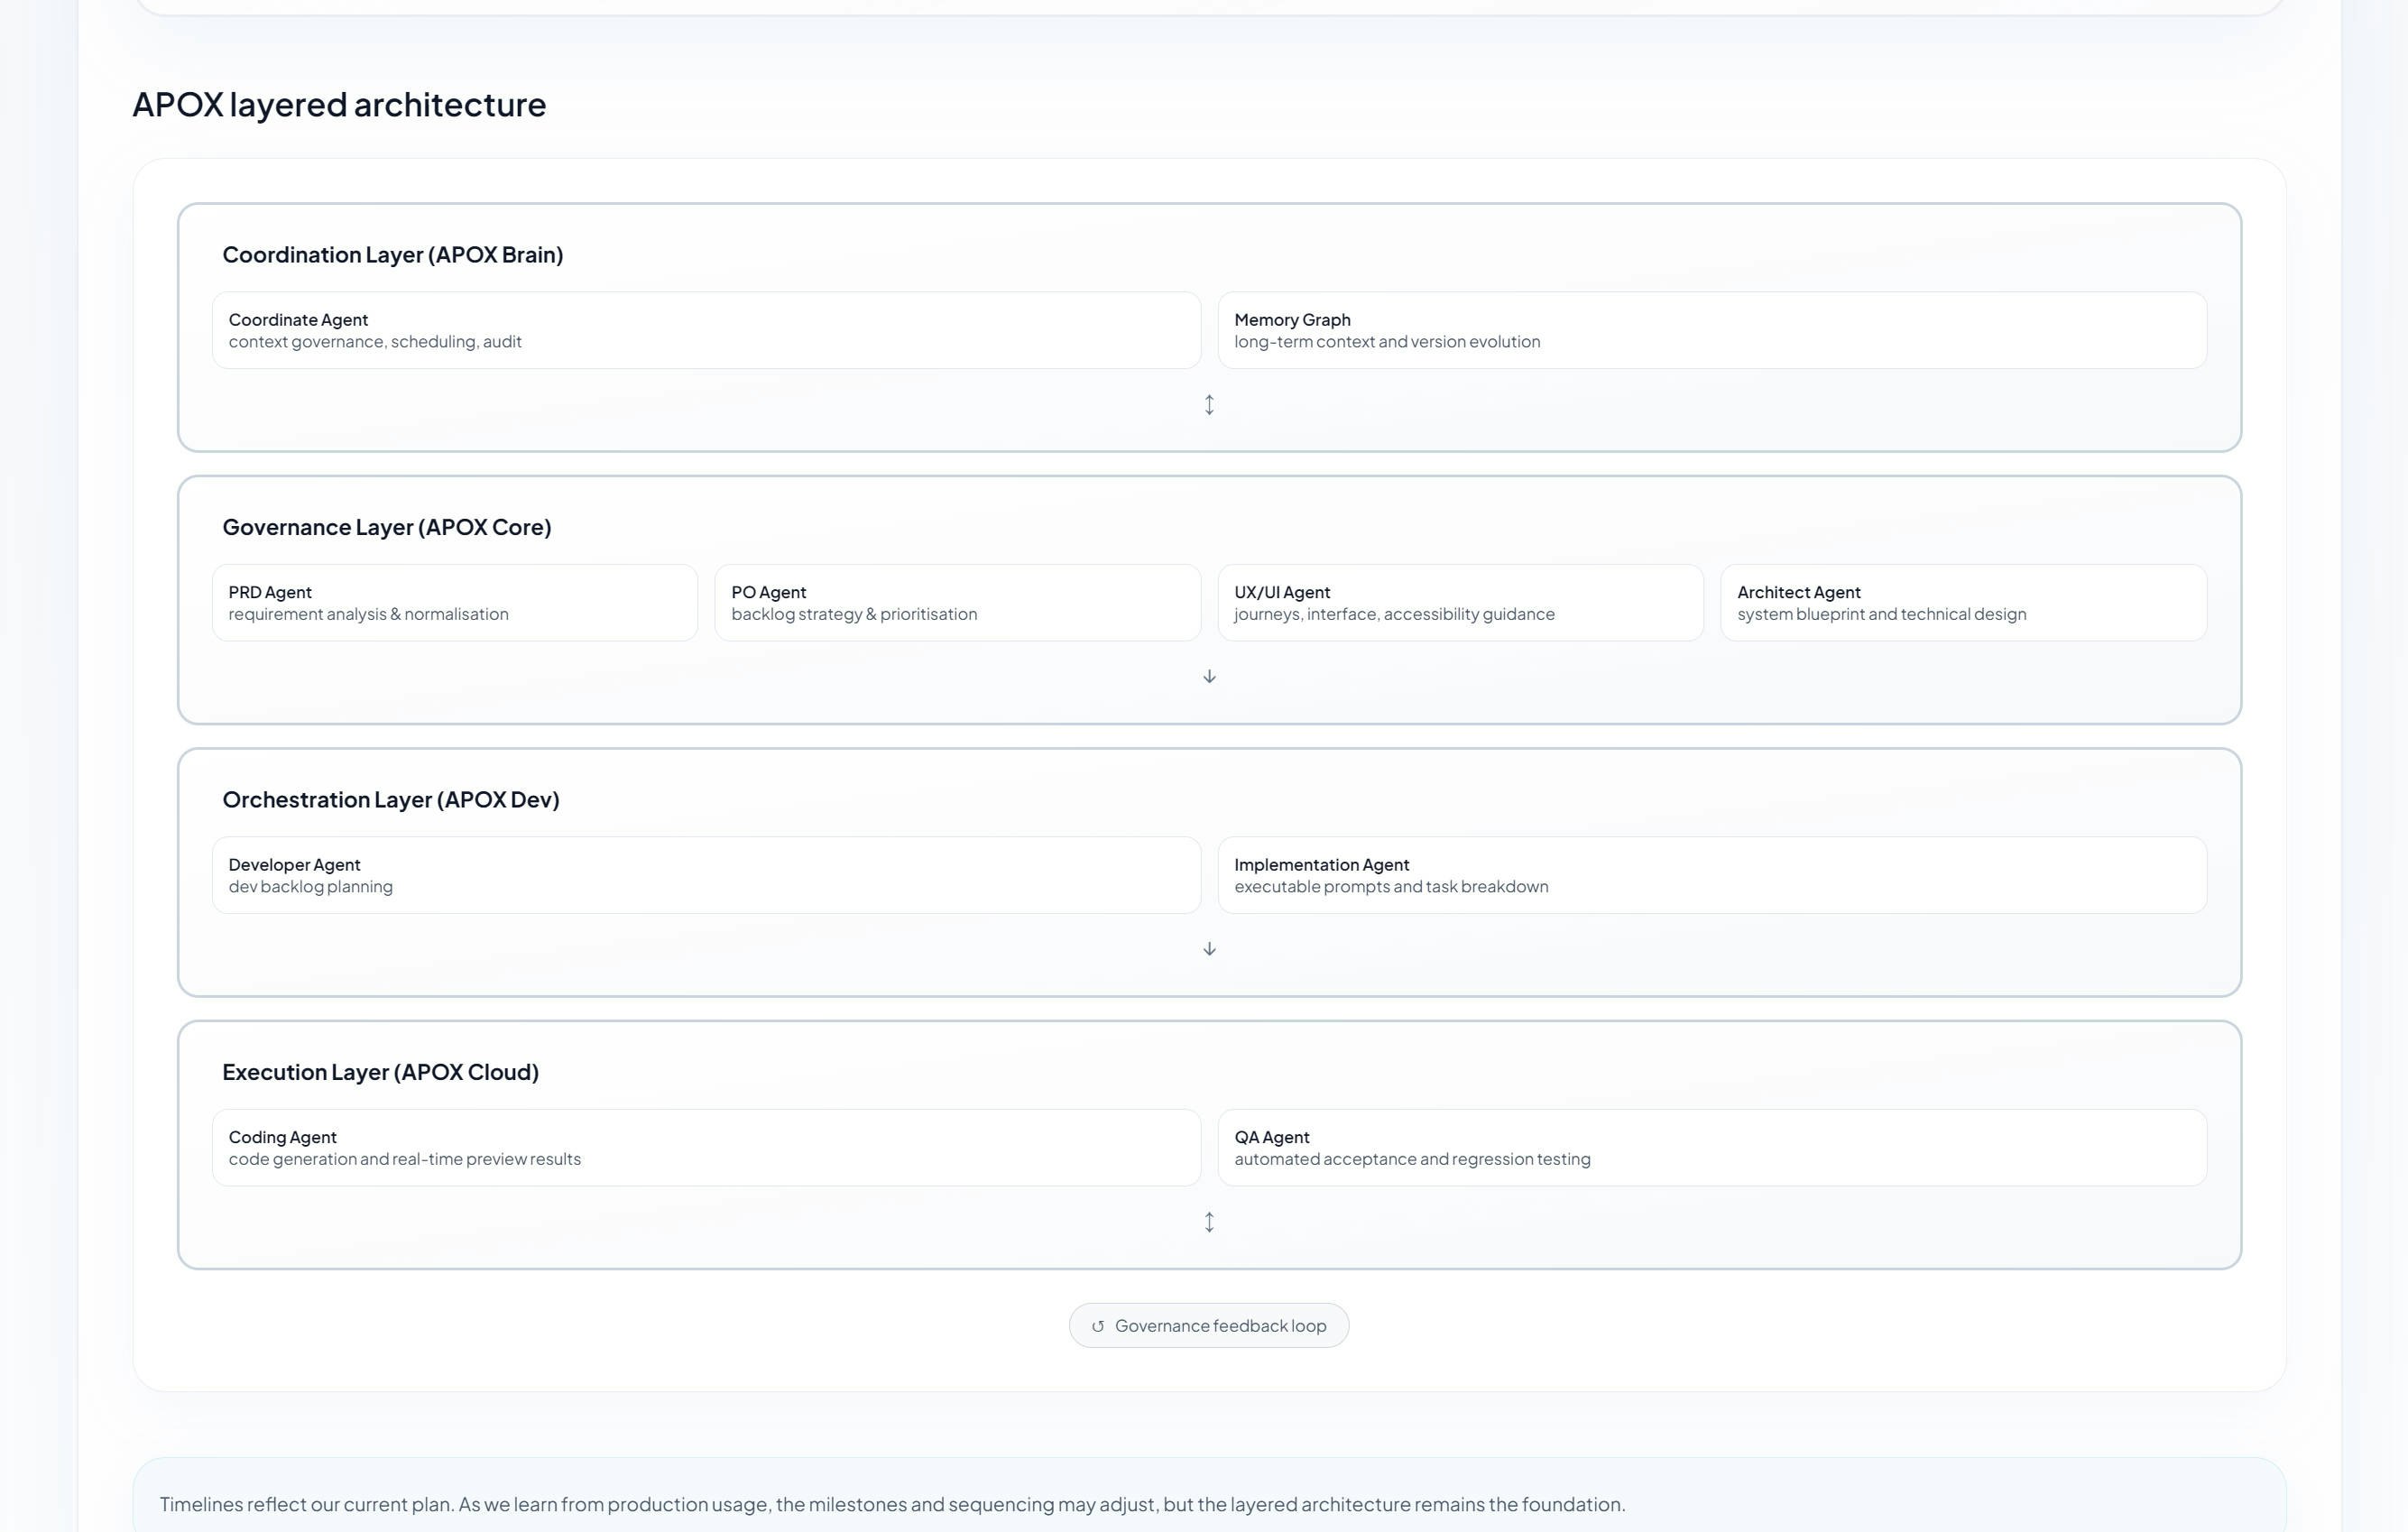Click the Developer Agent card
Screen dimensions: 2408x1532
tap(705, 875)
